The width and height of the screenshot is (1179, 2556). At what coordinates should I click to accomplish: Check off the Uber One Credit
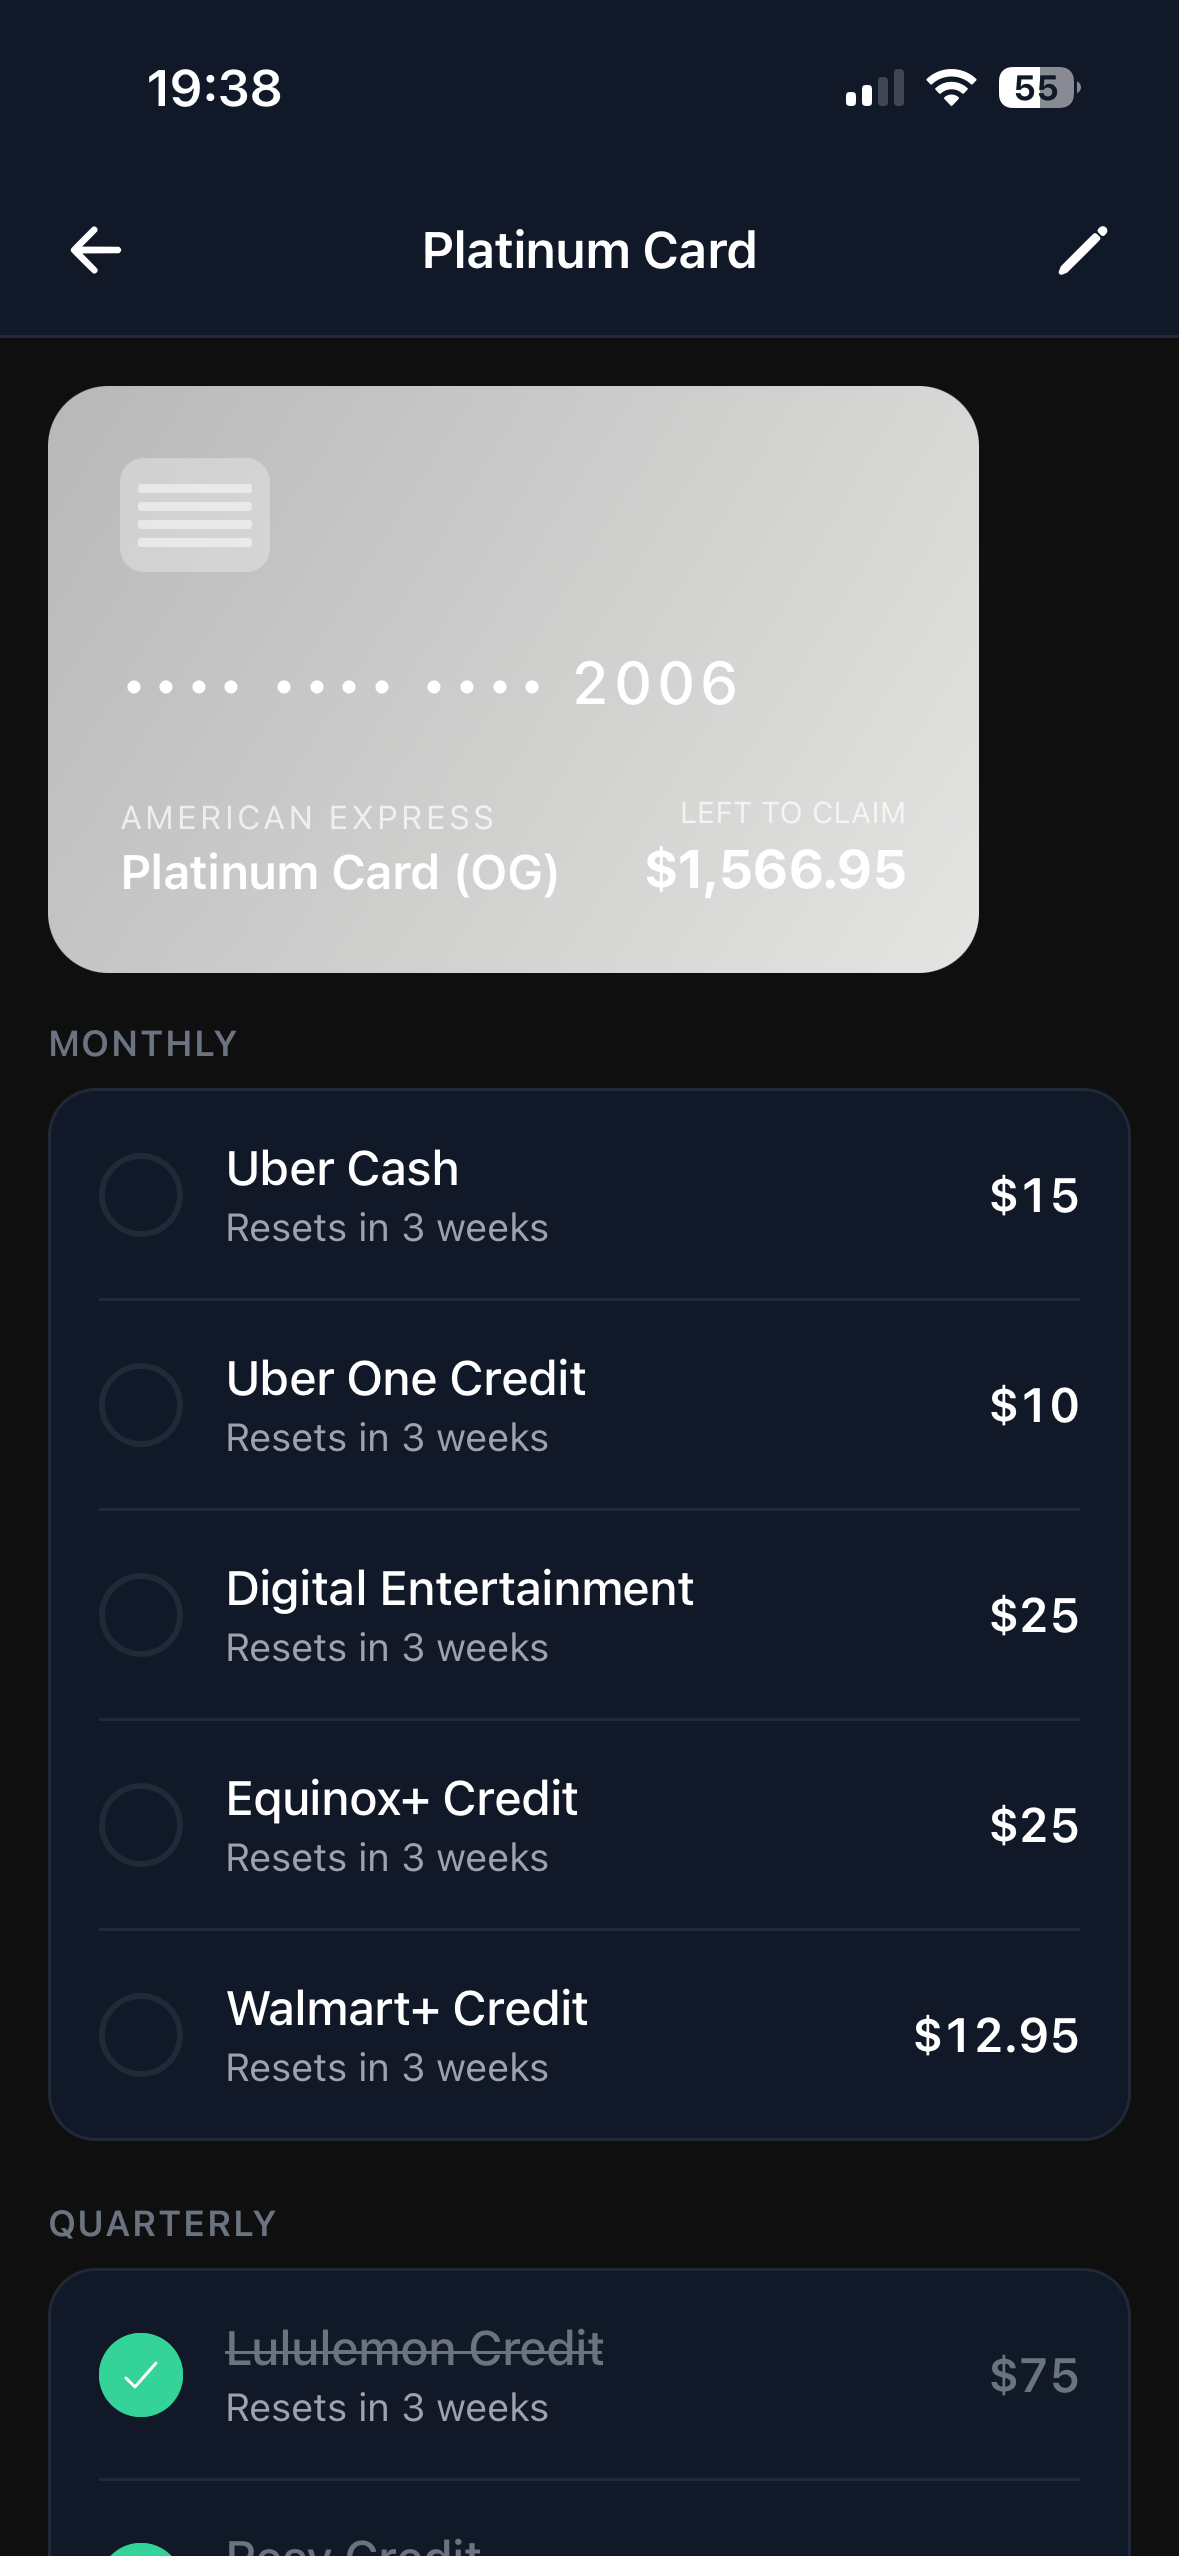click(141, 1405)
